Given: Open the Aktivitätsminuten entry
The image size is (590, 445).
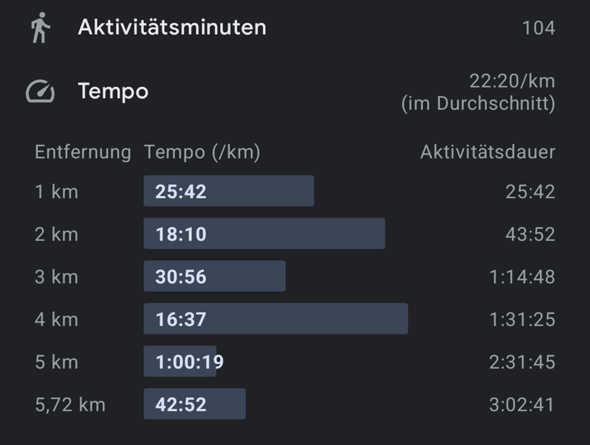Looking at the screenshot, I should coord(172,27).
